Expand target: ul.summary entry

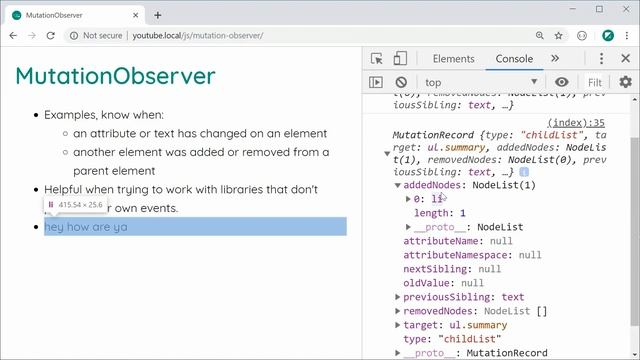(x=397, y=325)
